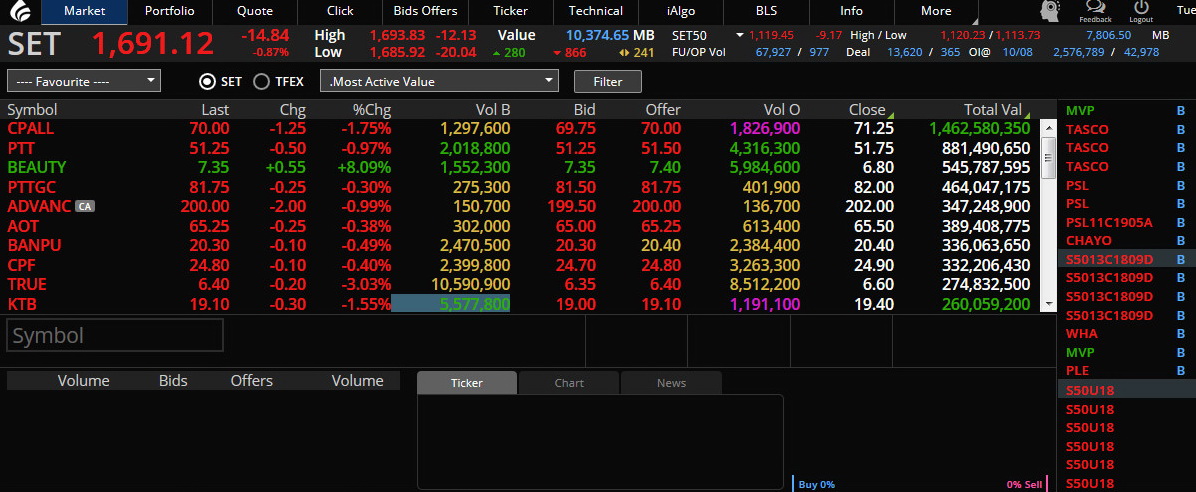Screen dimensions: 1196x492
Task: Open the Technical menu tab
Action: tap(596, 11)
